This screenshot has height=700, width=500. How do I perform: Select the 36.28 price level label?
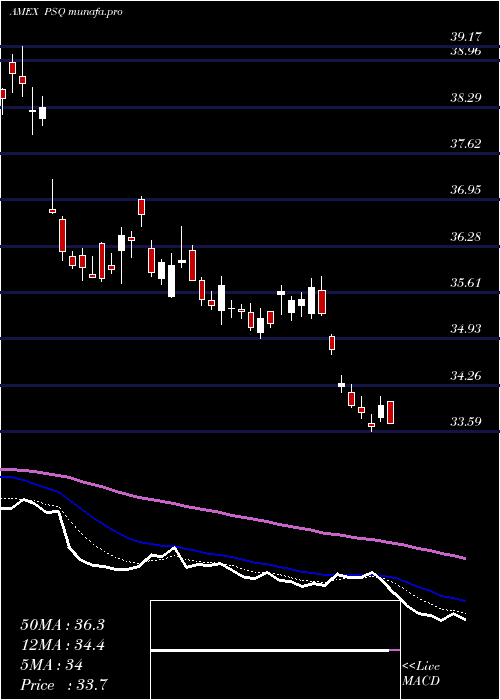pyautogui.click(x=466, y=236)
